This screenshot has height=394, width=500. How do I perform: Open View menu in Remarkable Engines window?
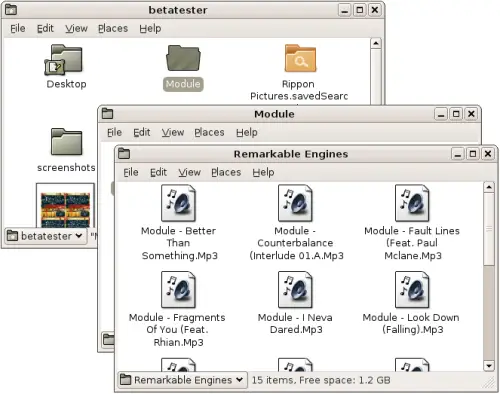coord(189,172)
